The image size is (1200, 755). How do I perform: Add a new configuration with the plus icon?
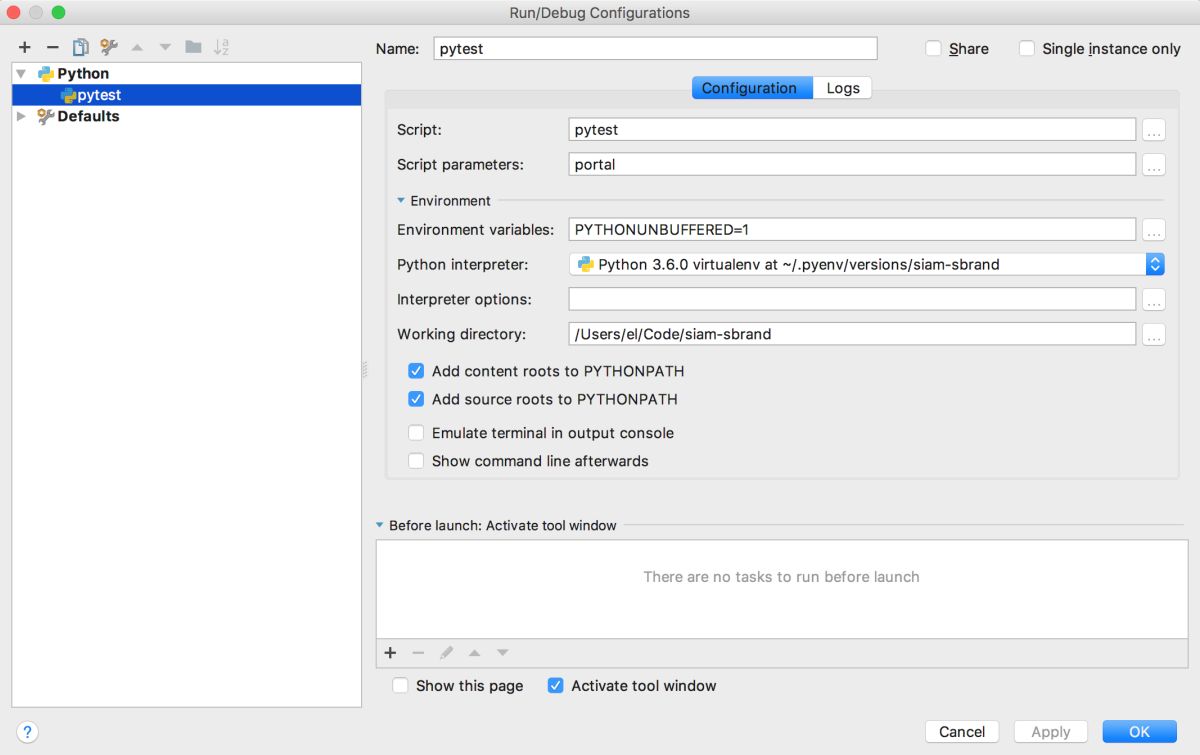pyautogui.click(x=25, y=47)
